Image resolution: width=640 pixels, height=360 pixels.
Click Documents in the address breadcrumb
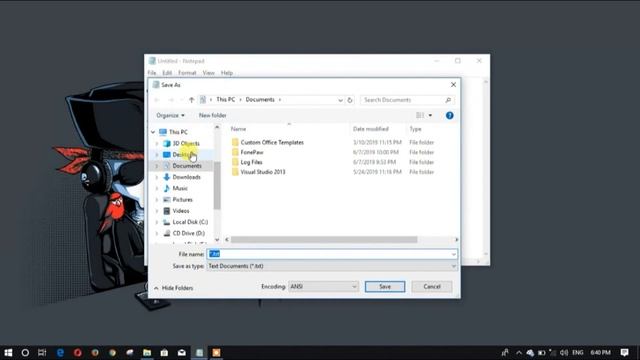(x=260, y=100)
